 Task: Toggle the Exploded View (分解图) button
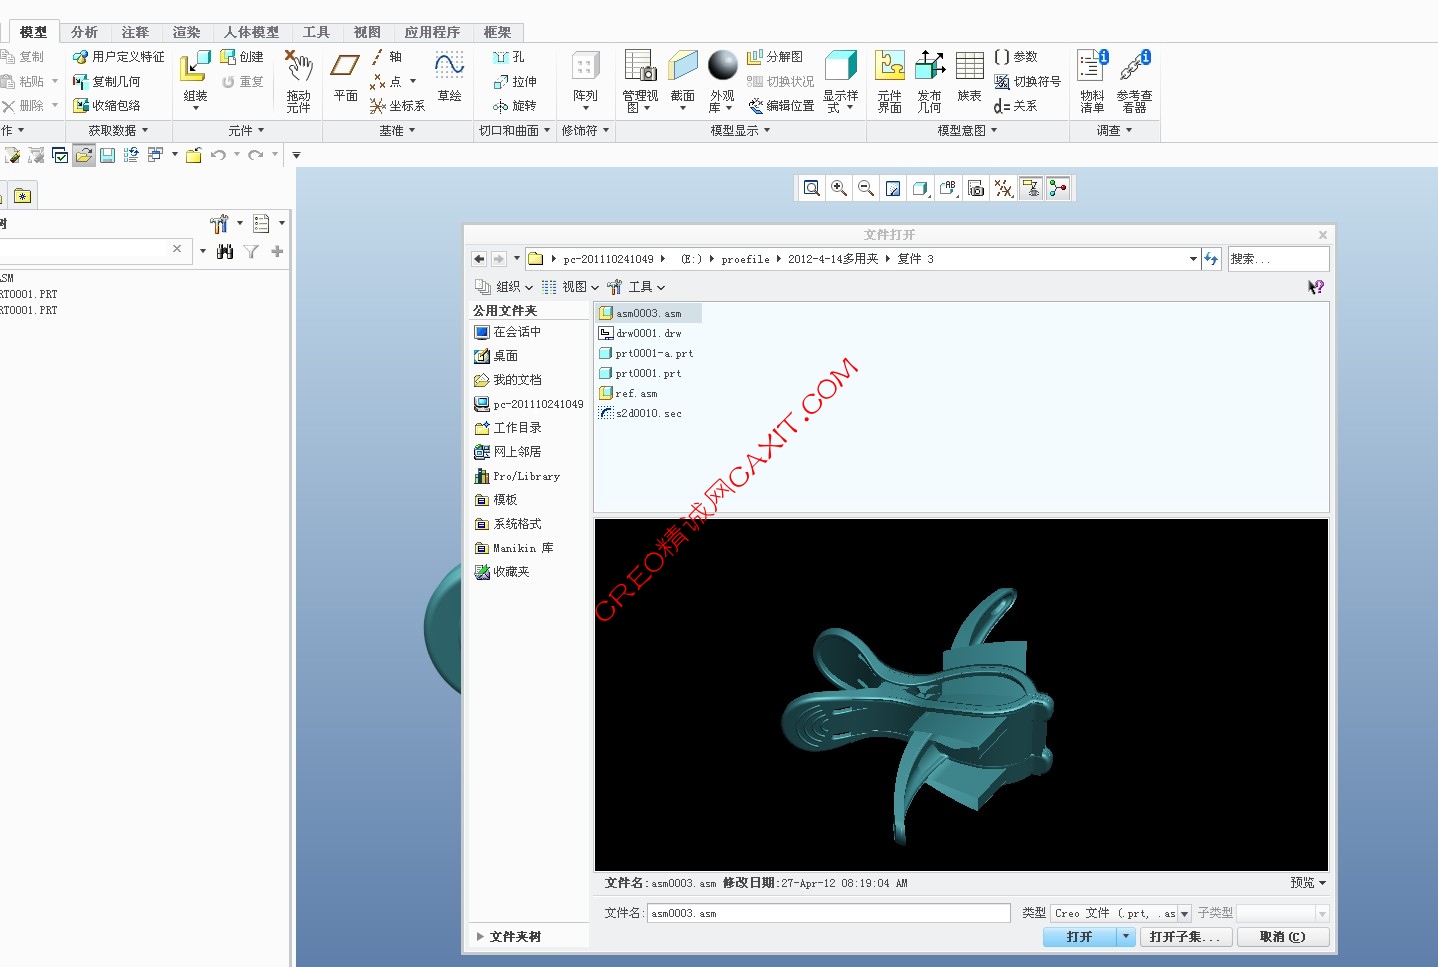[x=775, y=57]
